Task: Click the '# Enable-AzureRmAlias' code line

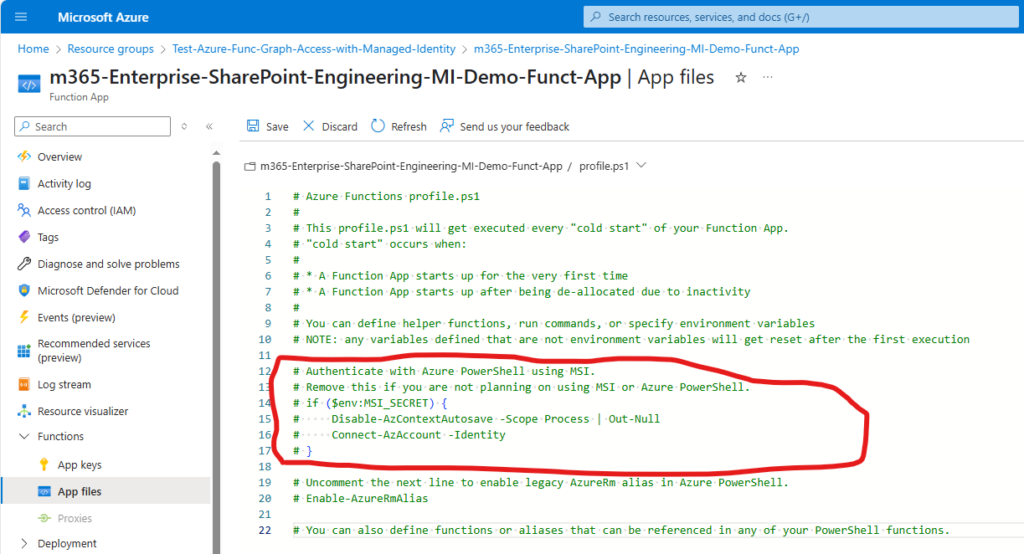Action: [360, 498]
